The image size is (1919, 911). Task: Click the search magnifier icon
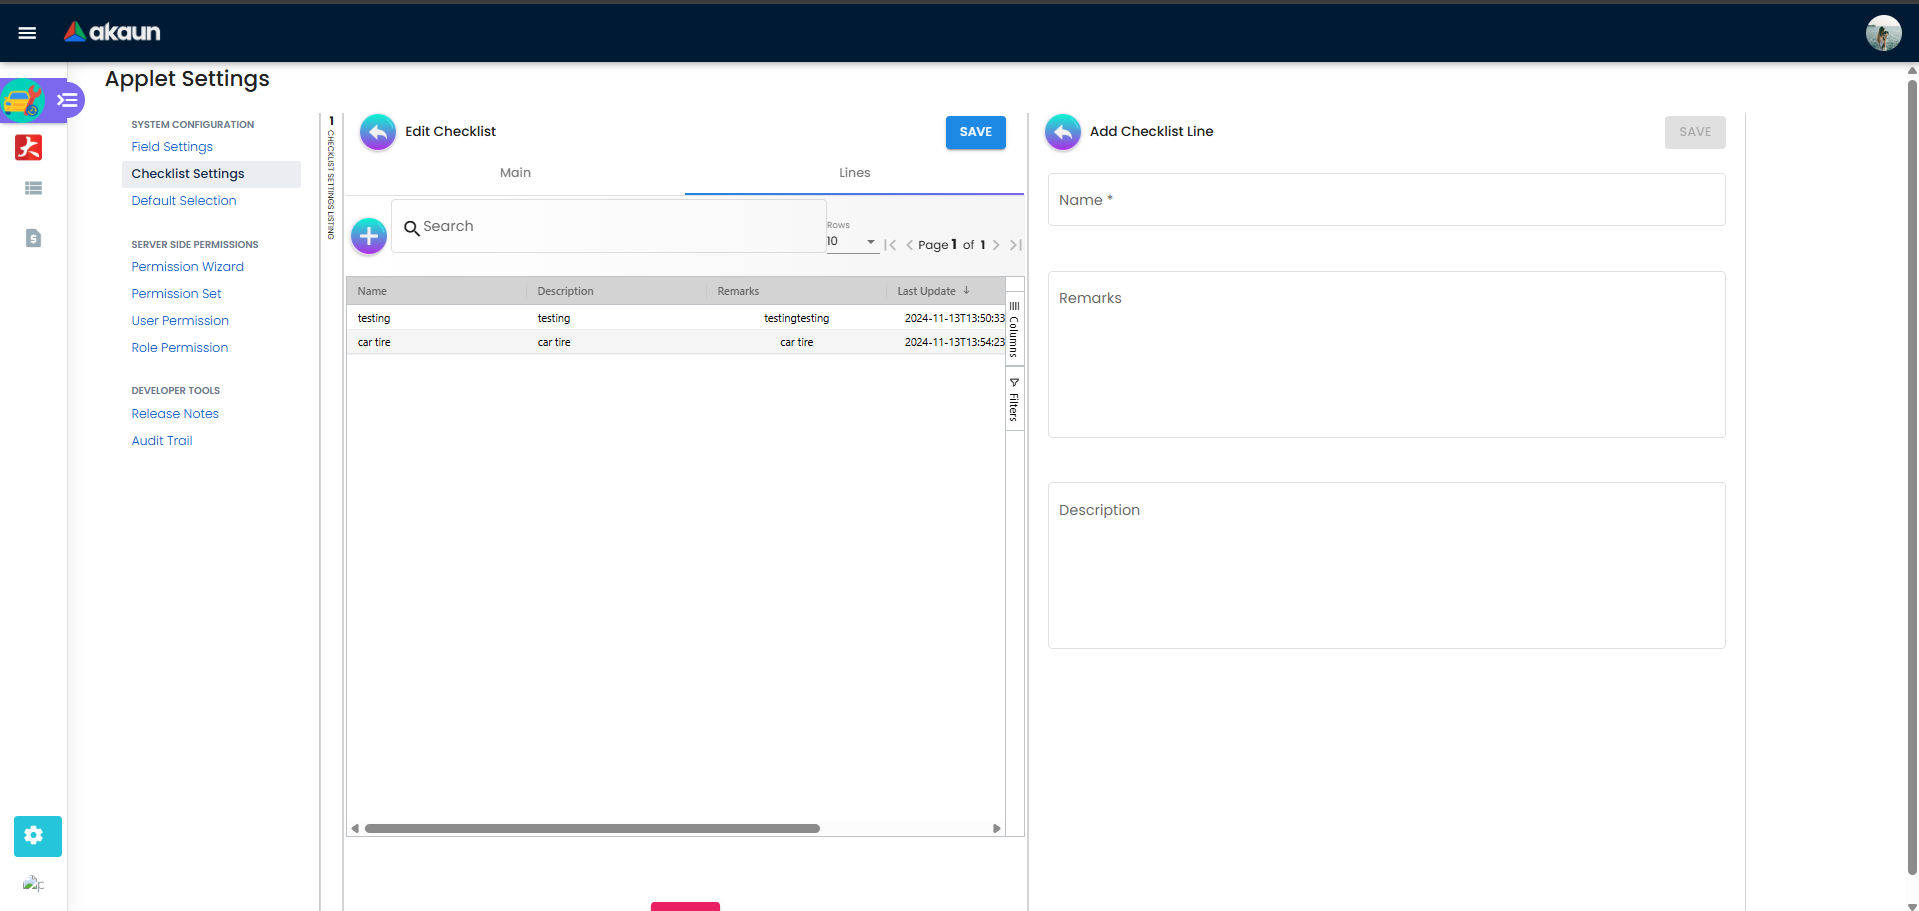[411, 228]
